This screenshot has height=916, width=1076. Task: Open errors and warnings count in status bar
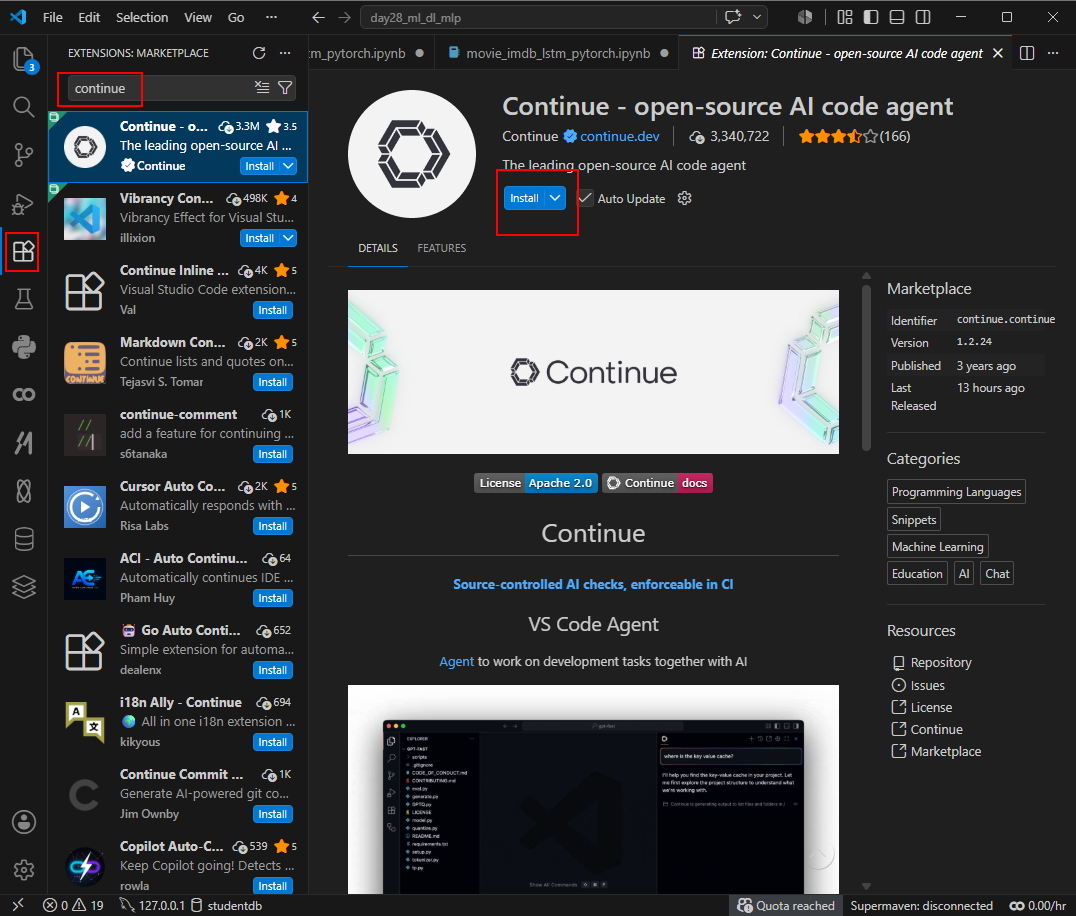coord(73,905)
